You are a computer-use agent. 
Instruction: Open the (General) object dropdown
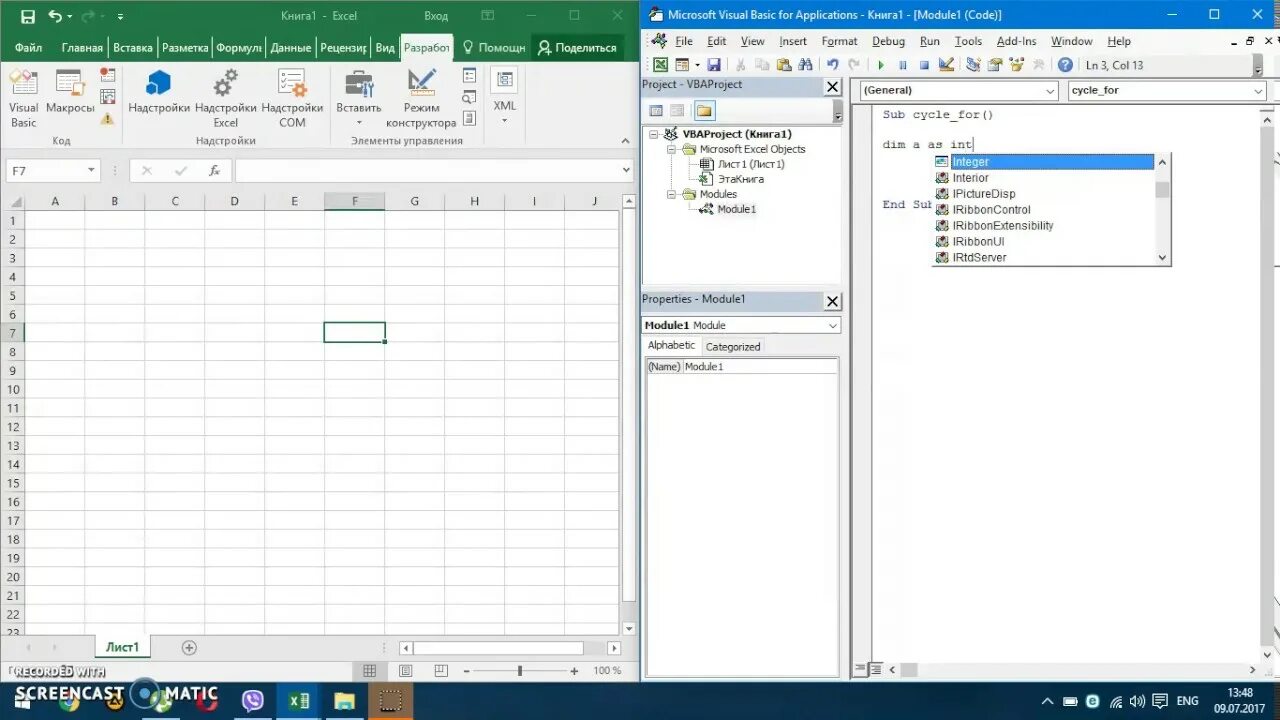(x=1049, y=91)
